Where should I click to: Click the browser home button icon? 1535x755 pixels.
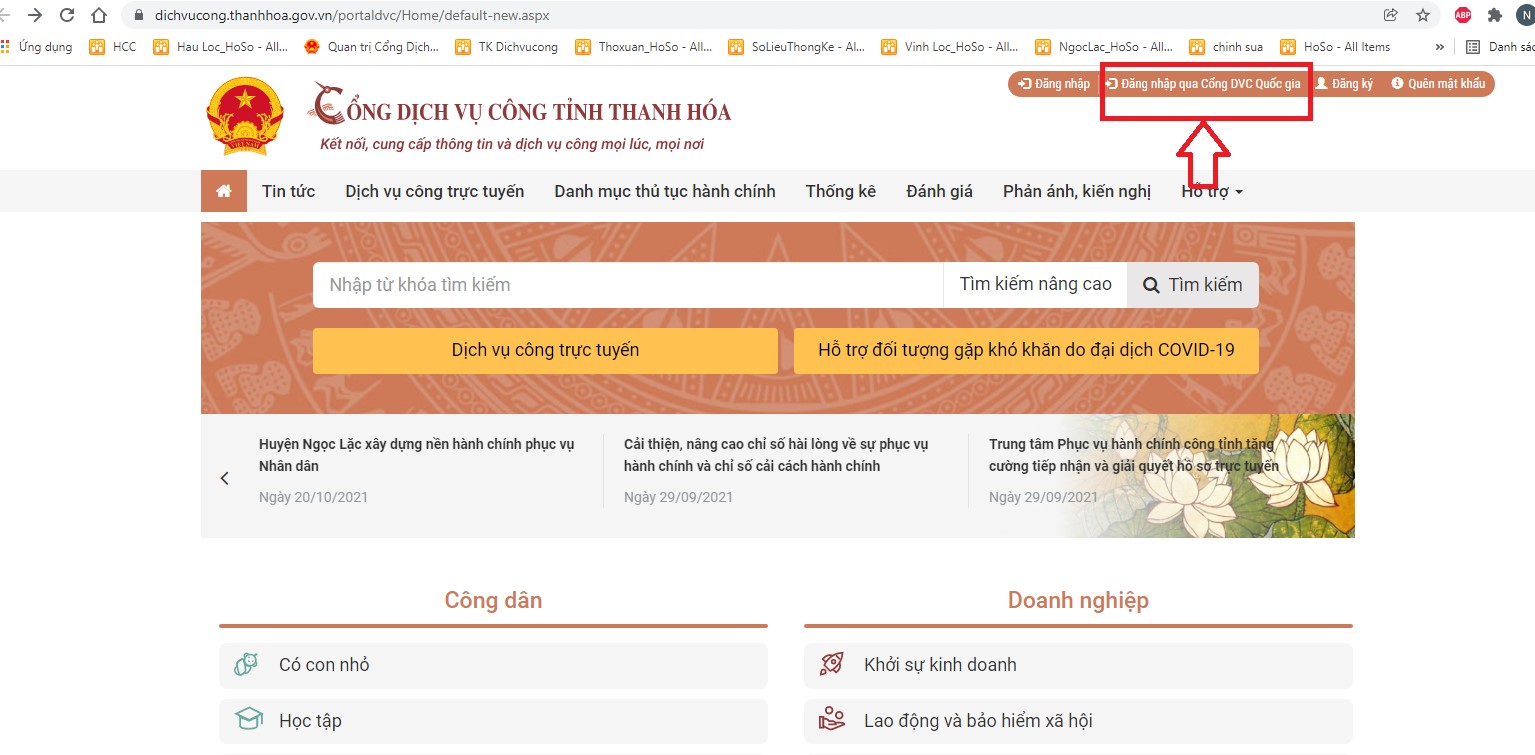(98, 16)
